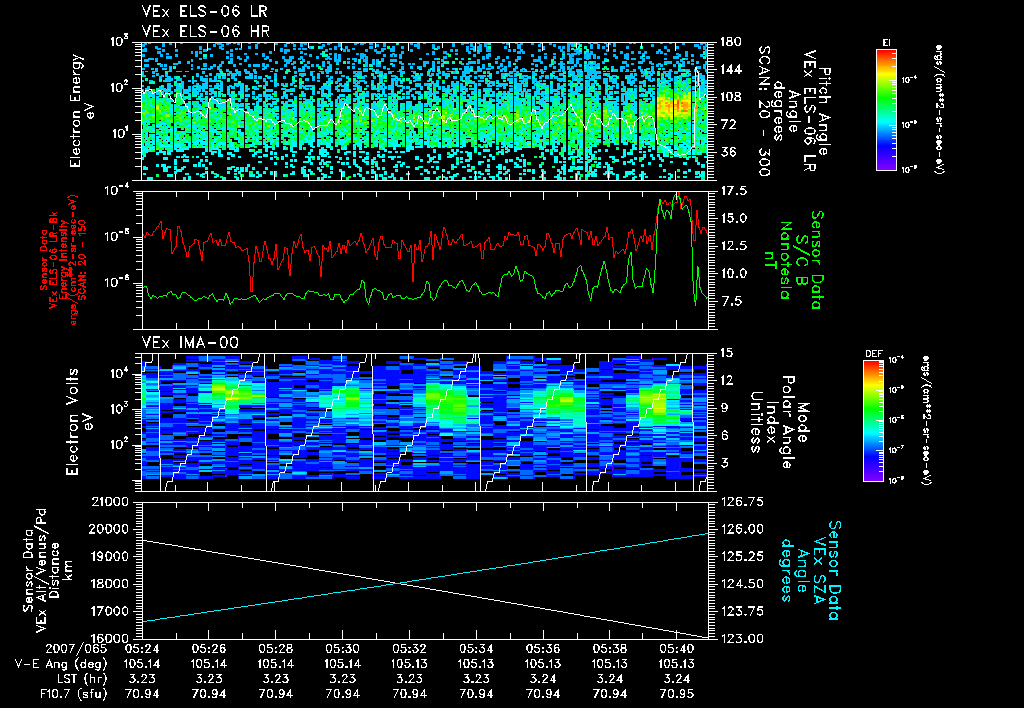Click the 10.0 nanotesla tick

tap(733, 274)
